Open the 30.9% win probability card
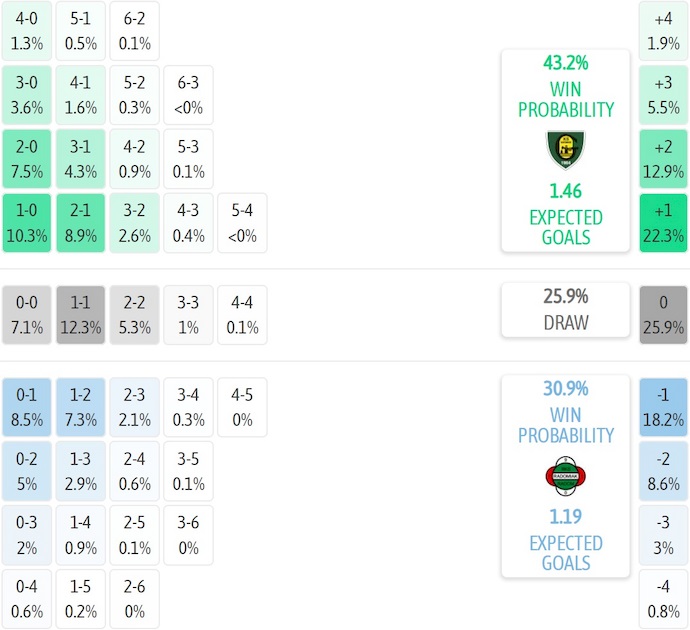 pos(566,476)
